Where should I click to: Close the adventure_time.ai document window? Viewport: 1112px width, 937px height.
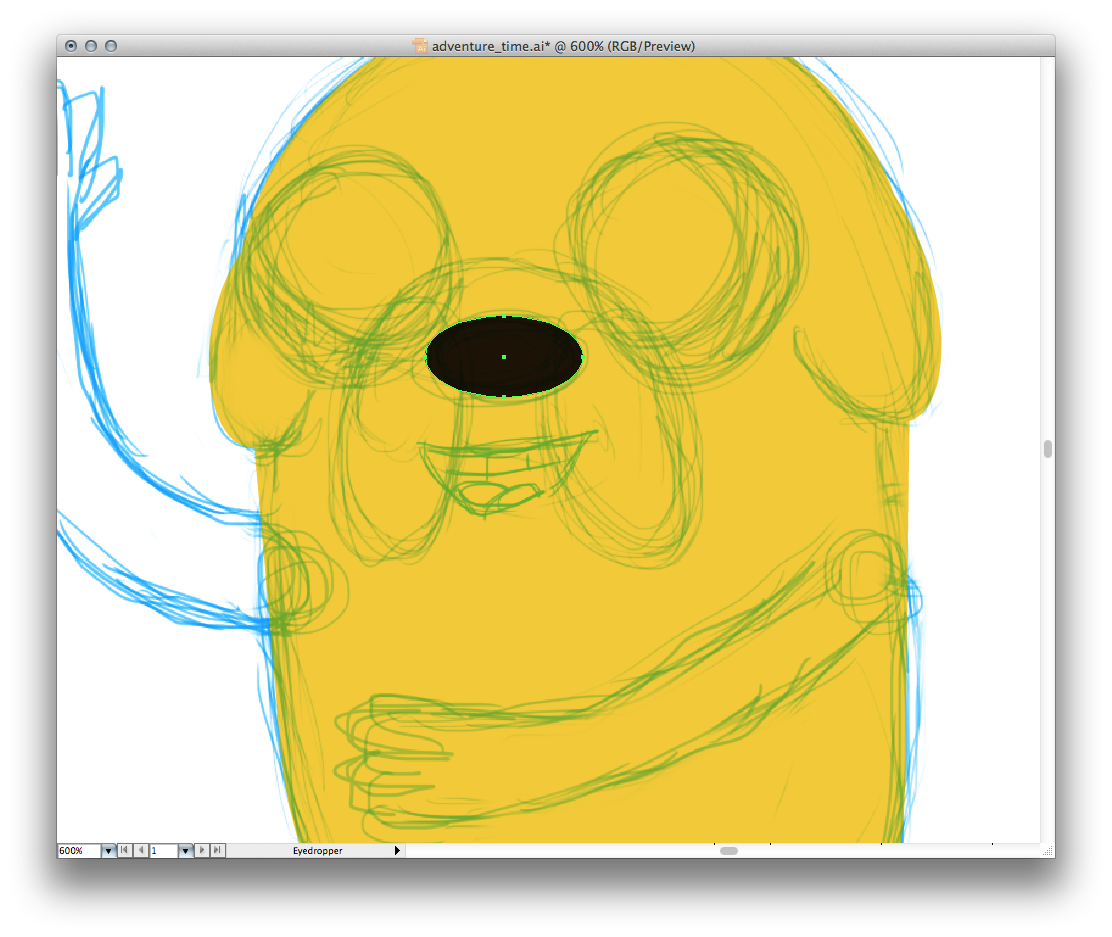pyautogui.click(x=71, y=46)
